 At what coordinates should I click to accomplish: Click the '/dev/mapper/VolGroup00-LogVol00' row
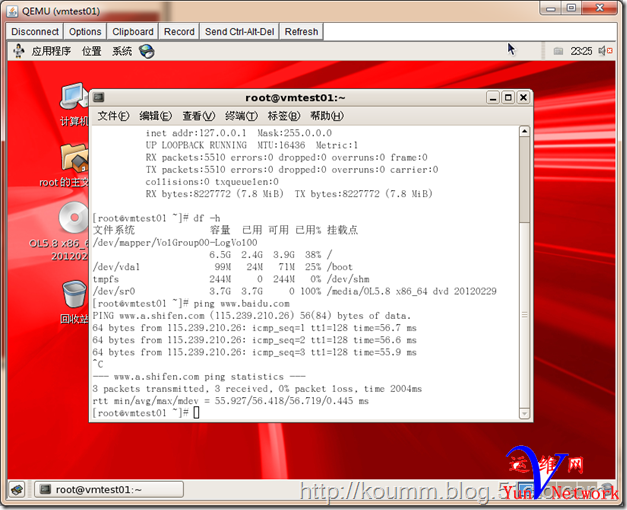pos(175,243)
